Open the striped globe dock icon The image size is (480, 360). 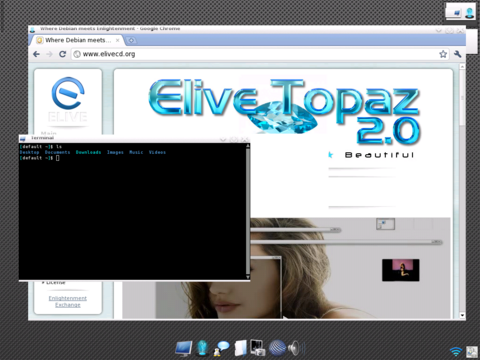pos(277,348)
